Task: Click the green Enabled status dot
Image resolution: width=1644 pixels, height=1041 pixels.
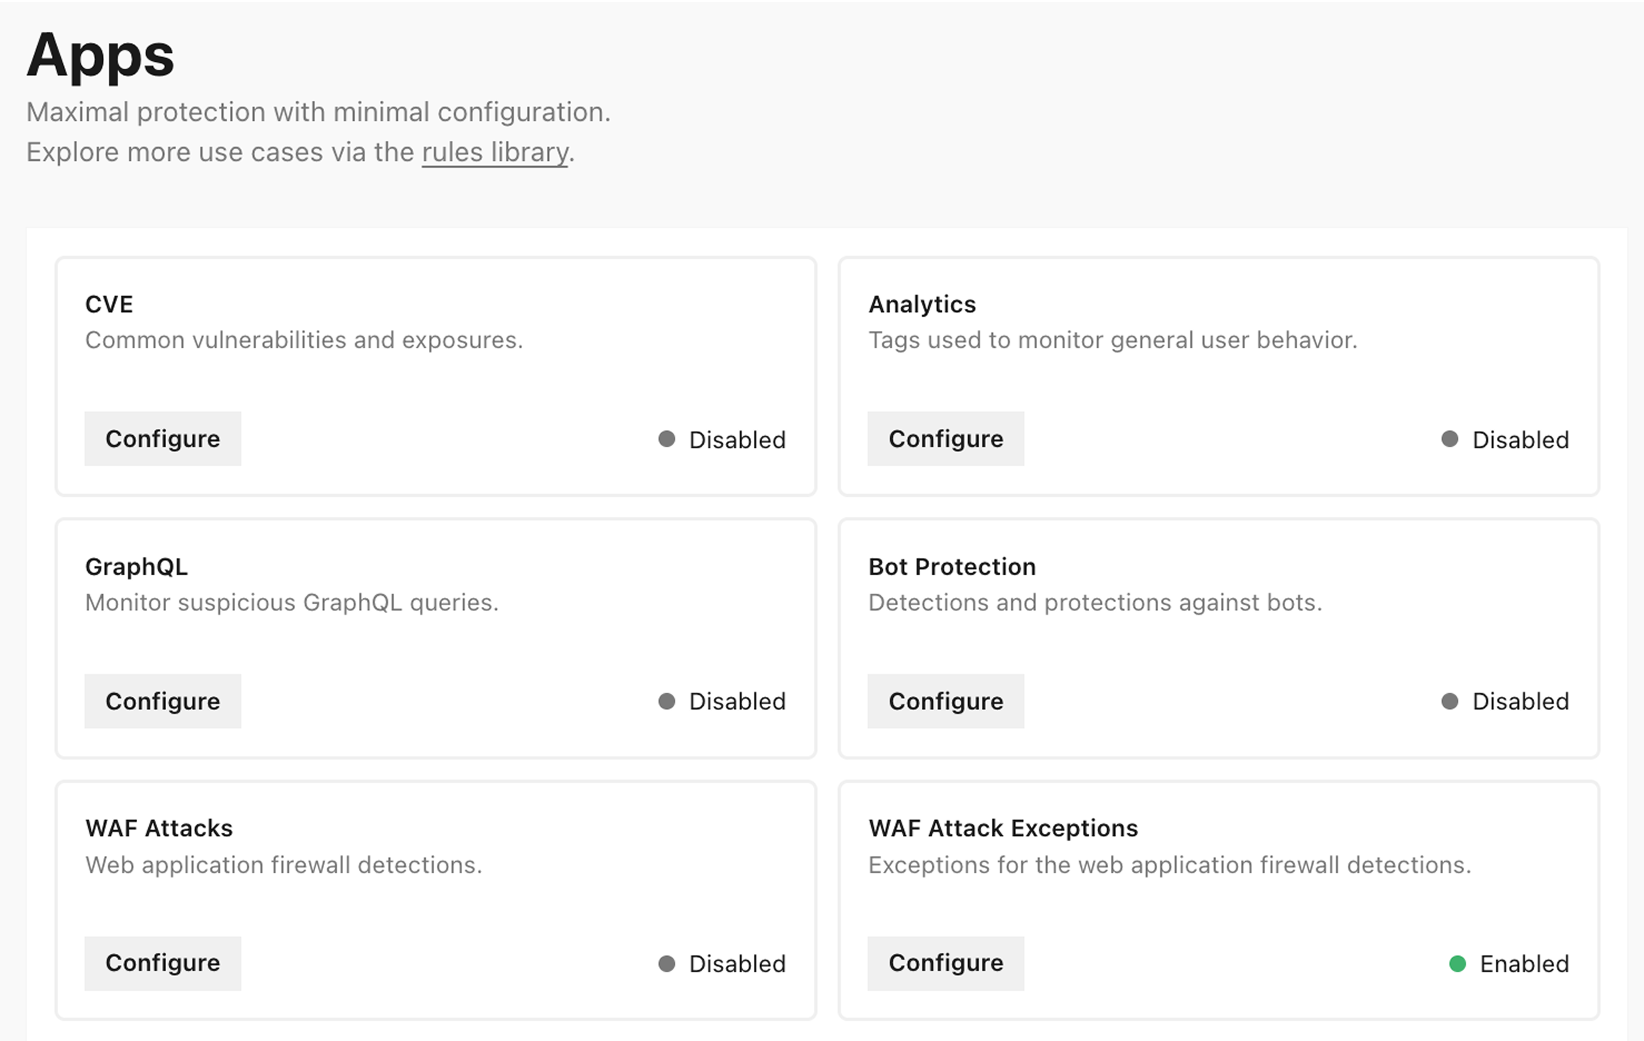Action: (1458, 964)
